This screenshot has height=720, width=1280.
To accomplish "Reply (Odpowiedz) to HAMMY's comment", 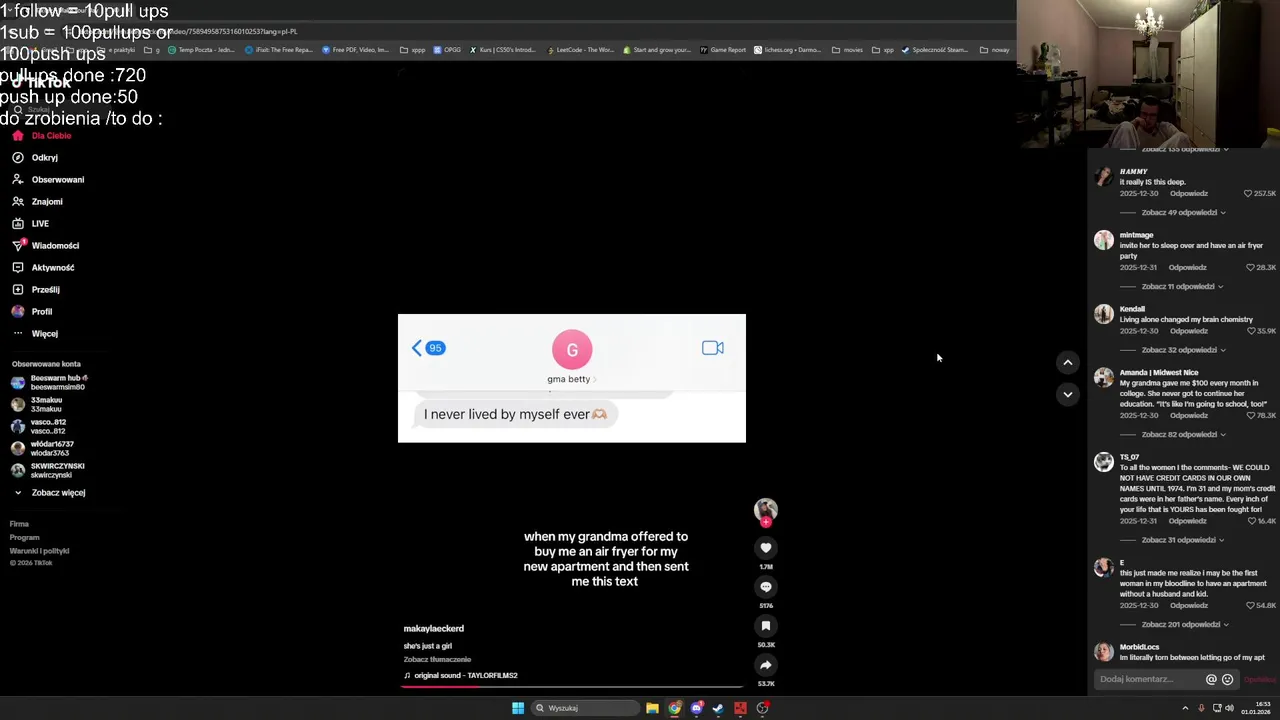I will point(1188,194).
